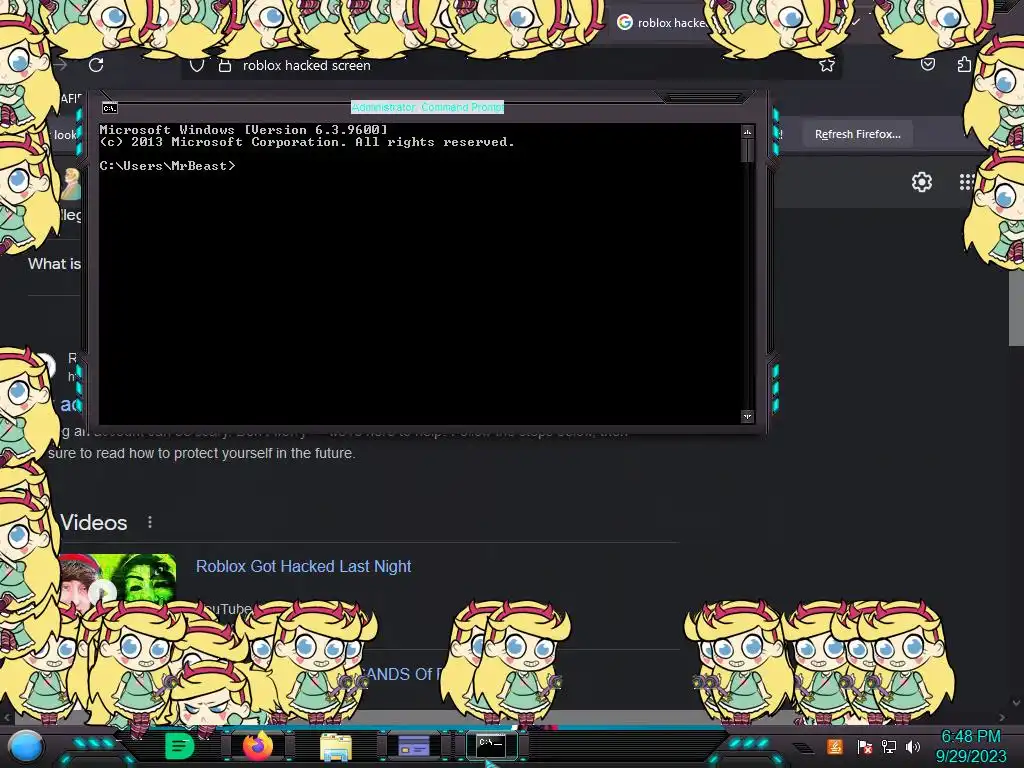
Task: Click the Videos section heading
Action: [x=93, y=522]
